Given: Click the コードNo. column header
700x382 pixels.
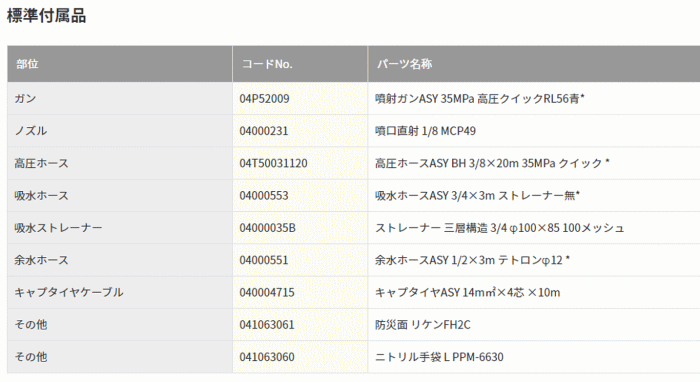Looking at the screenshot, I should (x=300, y=64).
